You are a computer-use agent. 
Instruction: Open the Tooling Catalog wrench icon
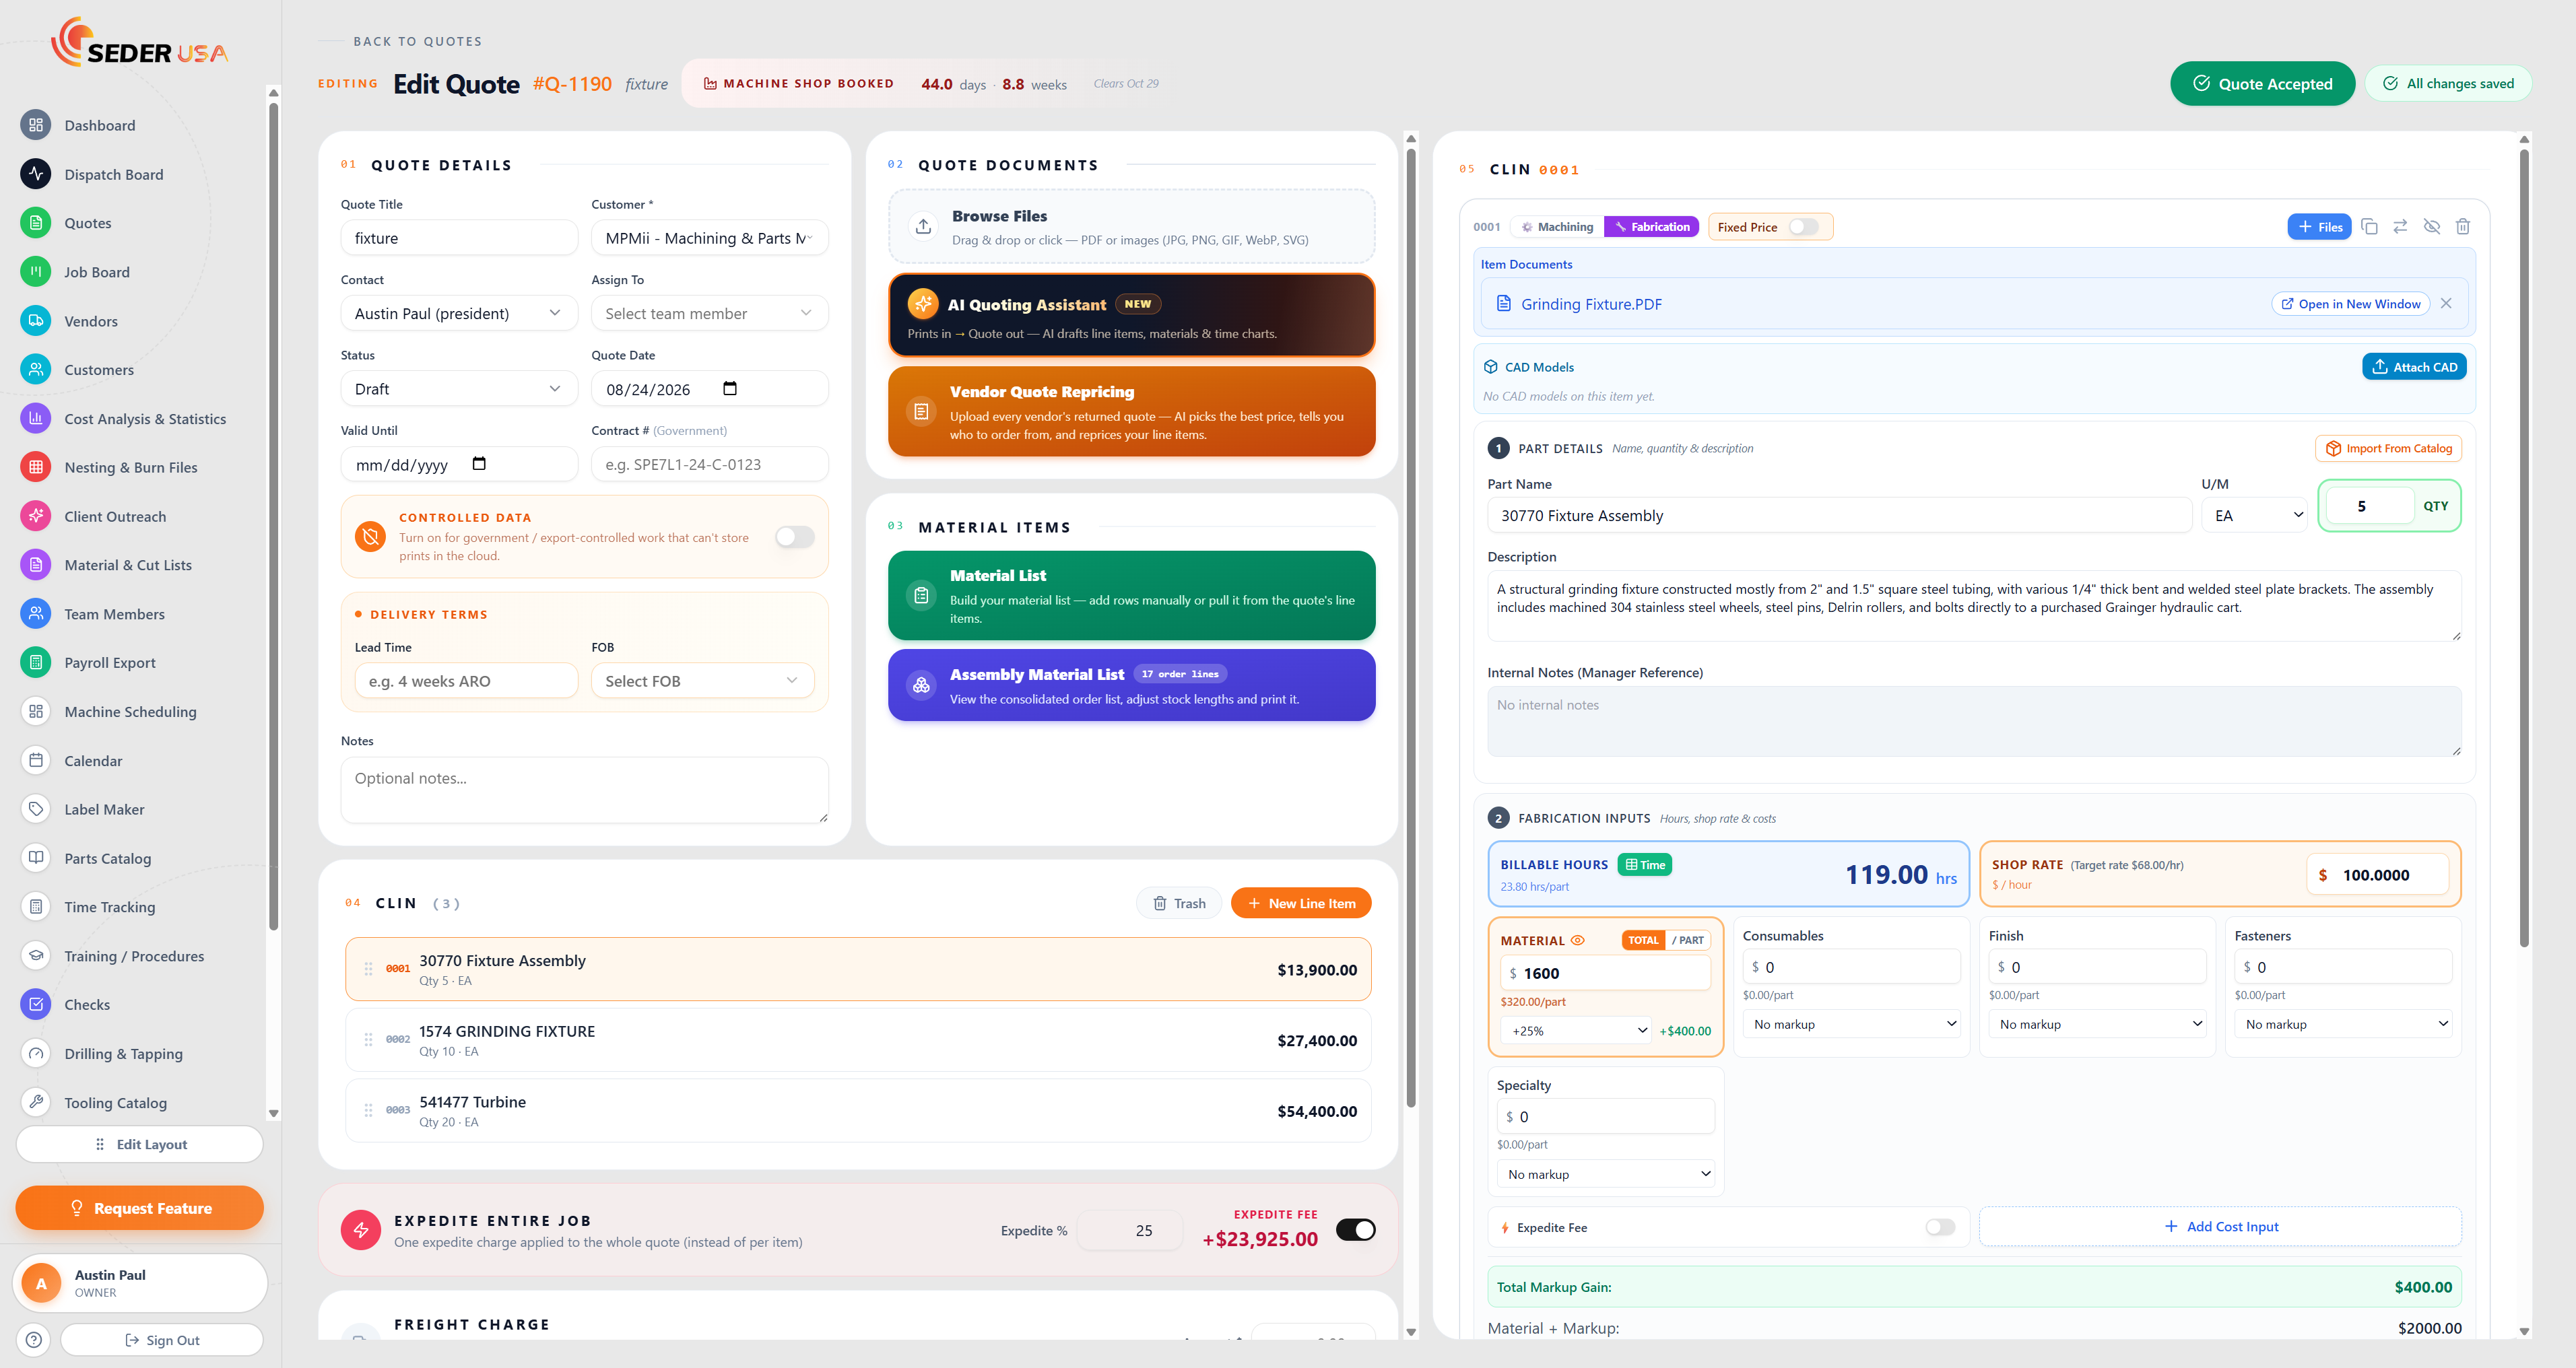(36, 1102)
